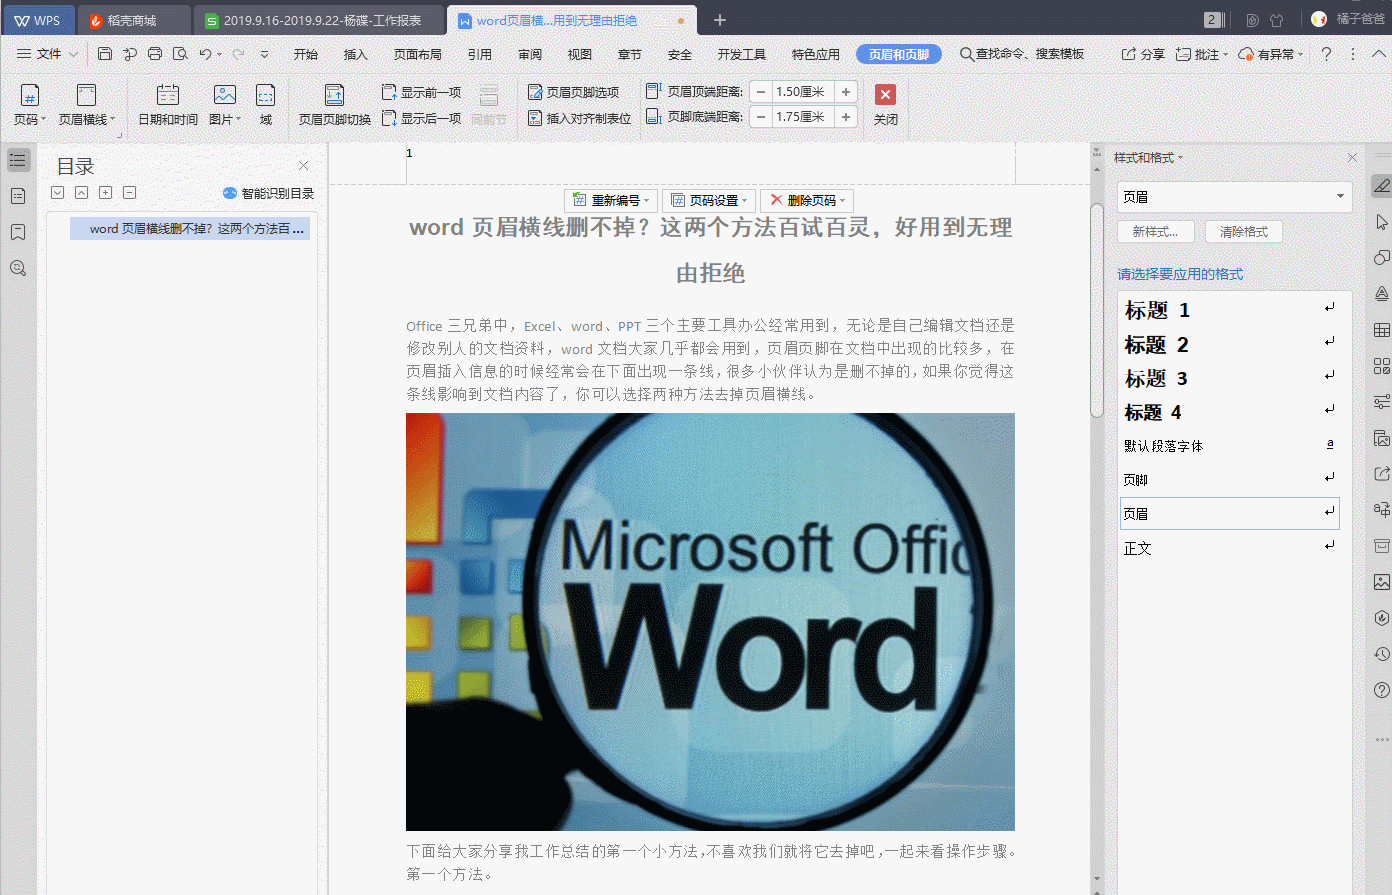
Task: Click the 1.50厘米 header distance field
Action: pos(803,92)
